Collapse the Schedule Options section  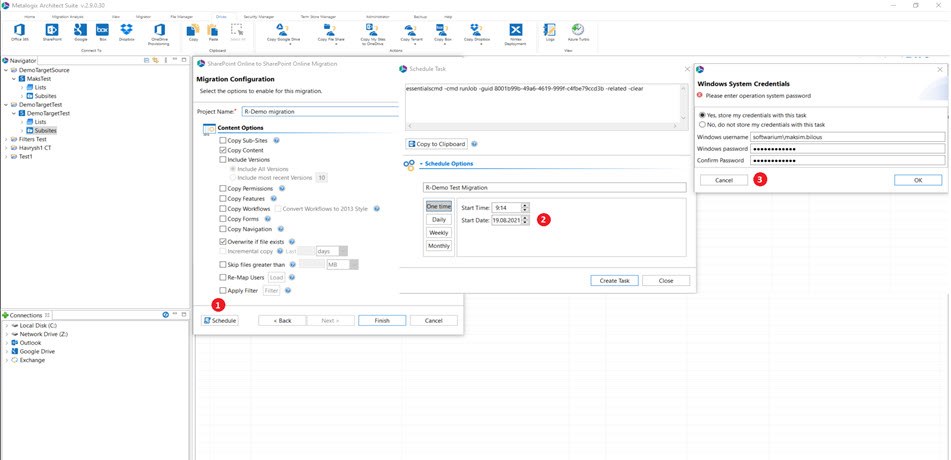[421, 164]
